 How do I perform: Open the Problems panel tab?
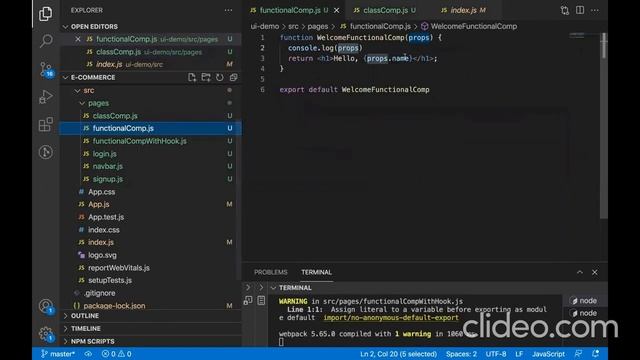271,272
